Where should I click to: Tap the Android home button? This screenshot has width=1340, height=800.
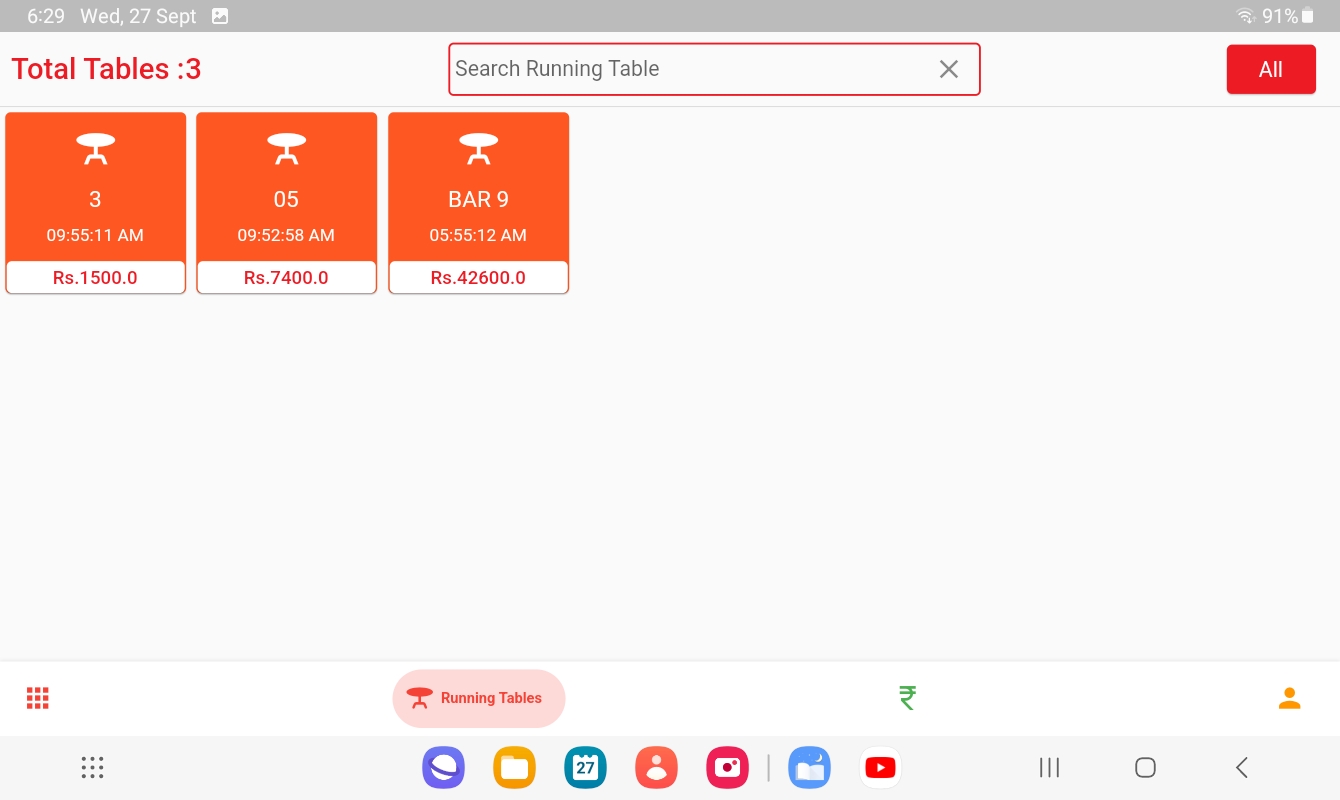[x=1146, y=767]
